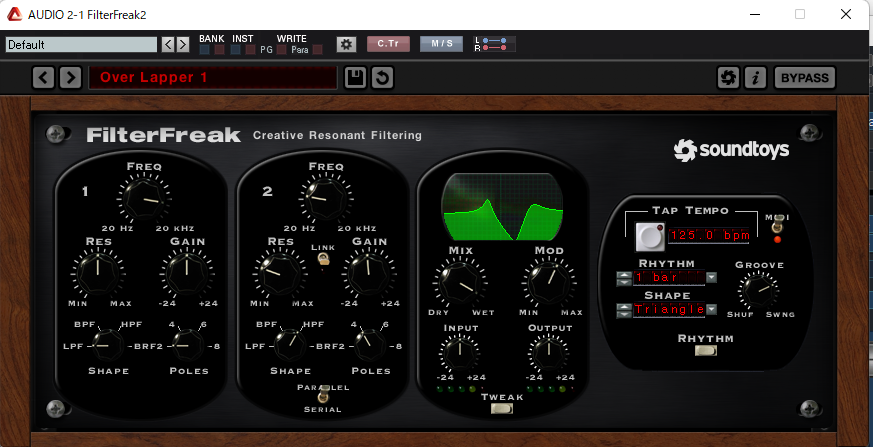Step Shape value down arrow
Viewport: 873px width, 447px height.
pos(624,313)
